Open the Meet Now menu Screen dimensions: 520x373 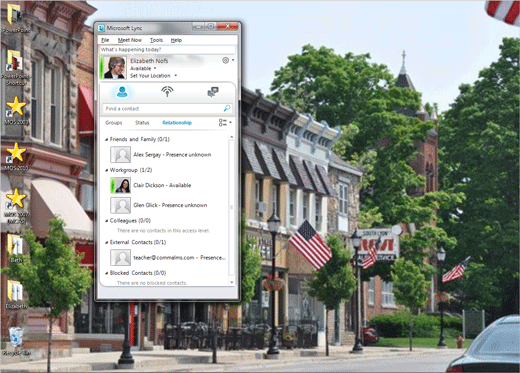[x=130, y=40]
